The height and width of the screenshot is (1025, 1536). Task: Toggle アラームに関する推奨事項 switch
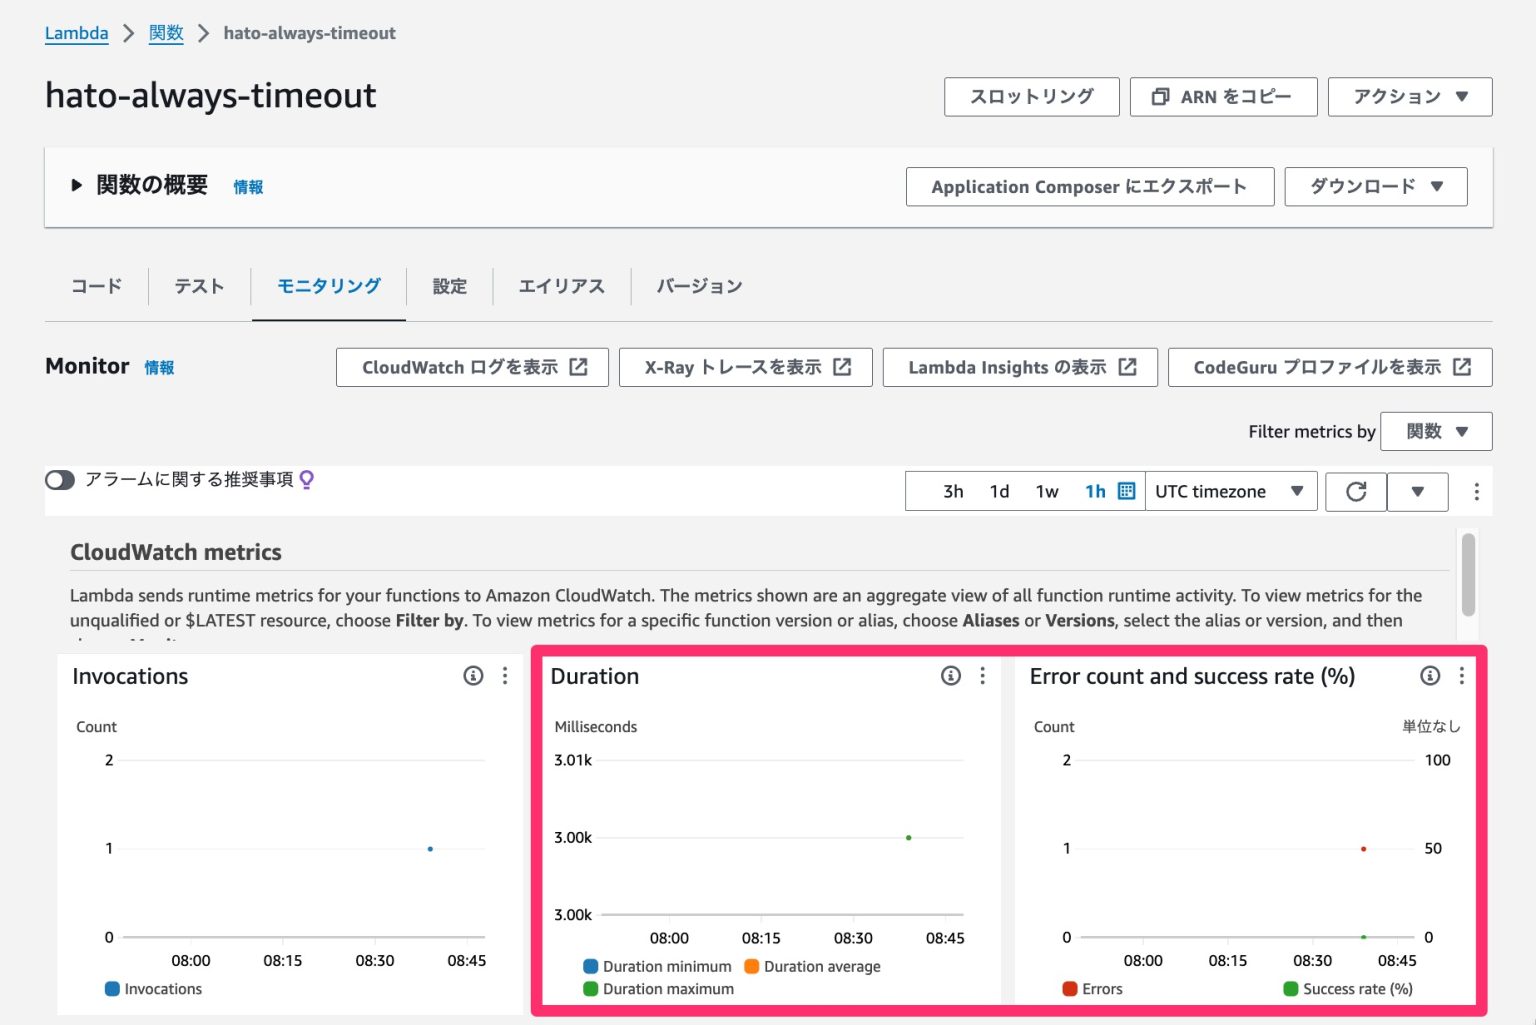pyautogui.click(x=60, y=480)
